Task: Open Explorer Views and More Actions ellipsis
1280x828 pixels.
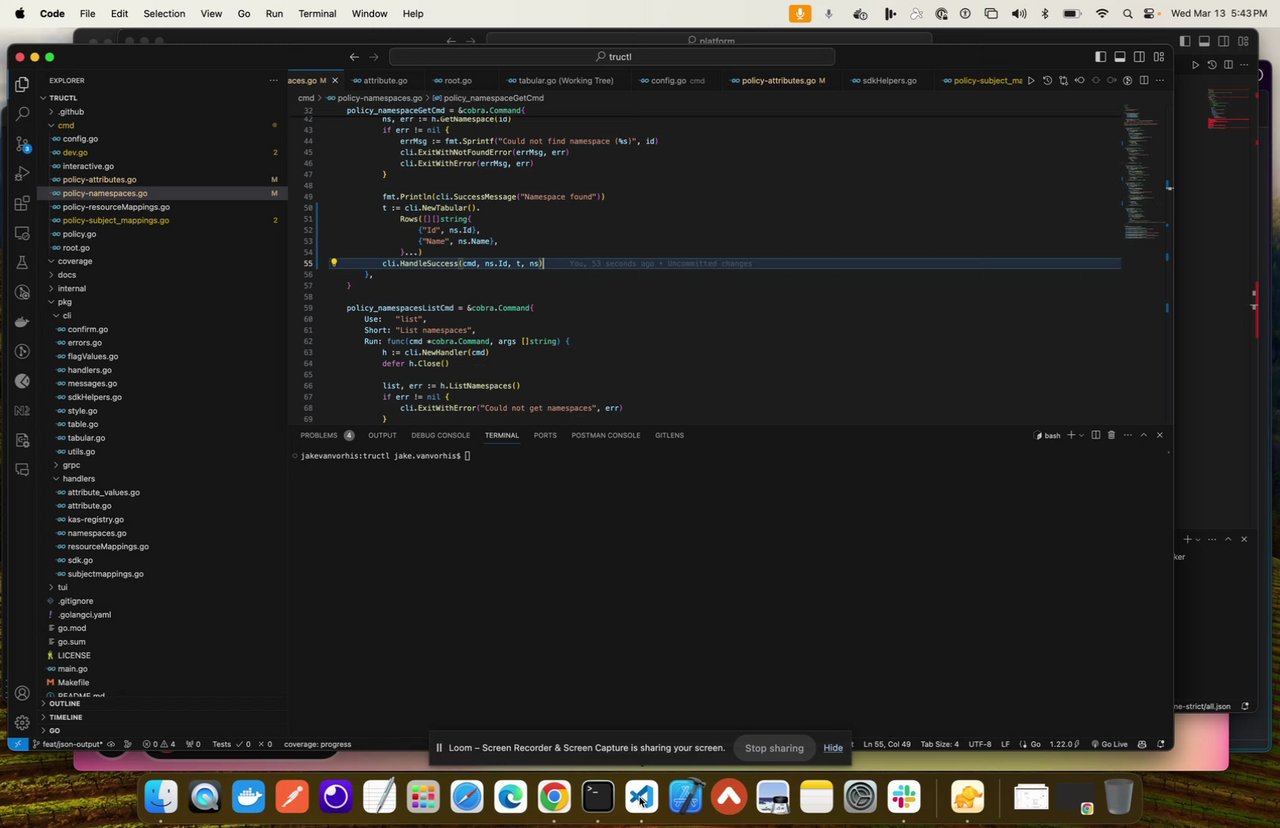Action: tap(273, 81)
